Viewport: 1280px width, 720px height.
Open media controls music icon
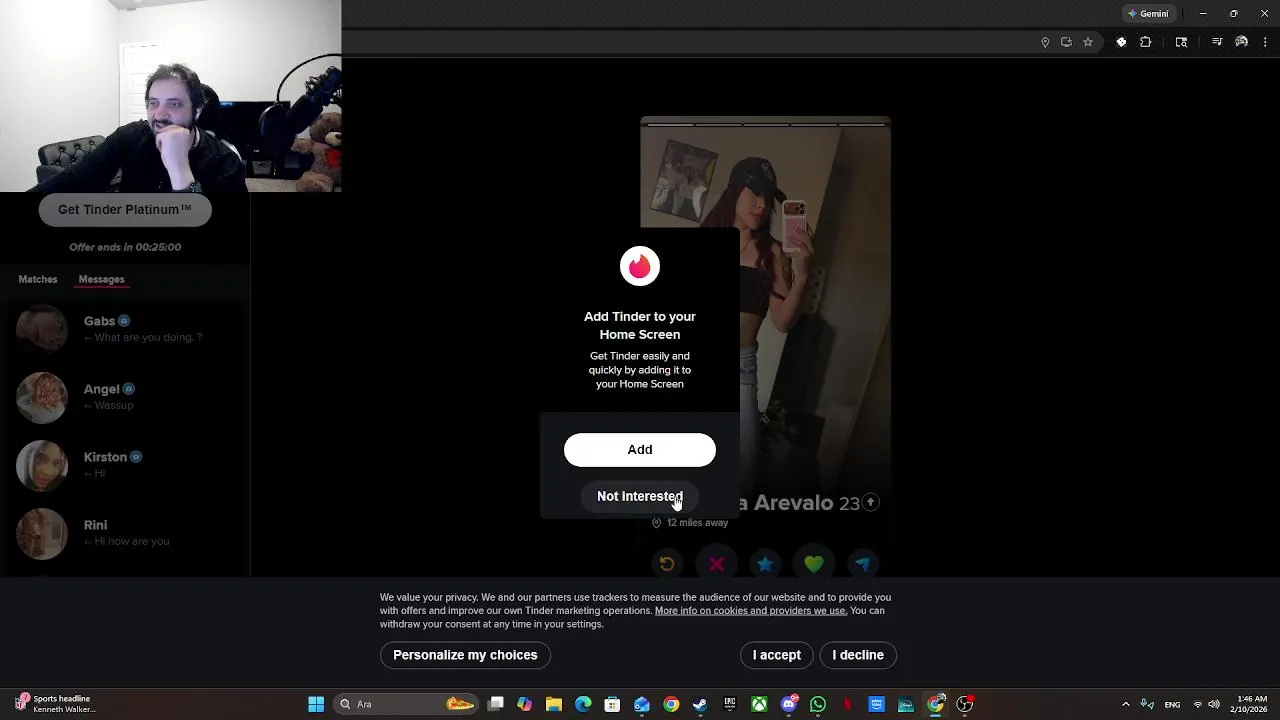pyautogui.click(x=1217, y=42)
